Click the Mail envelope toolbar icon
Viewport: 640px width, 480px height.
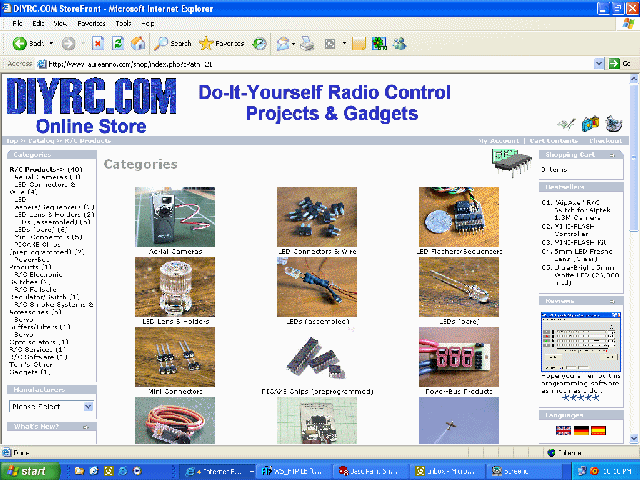[283, 43]
